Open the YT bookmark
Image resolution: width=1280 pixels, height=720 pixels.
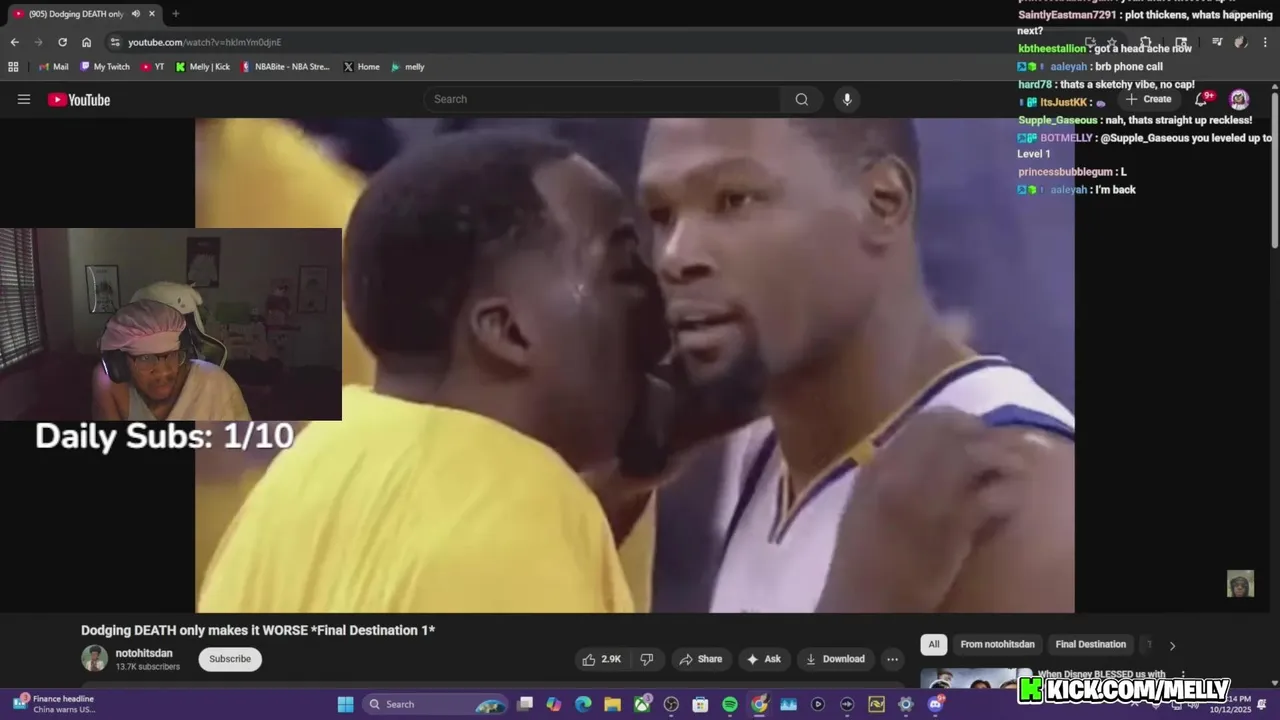(x=153, y=67)
